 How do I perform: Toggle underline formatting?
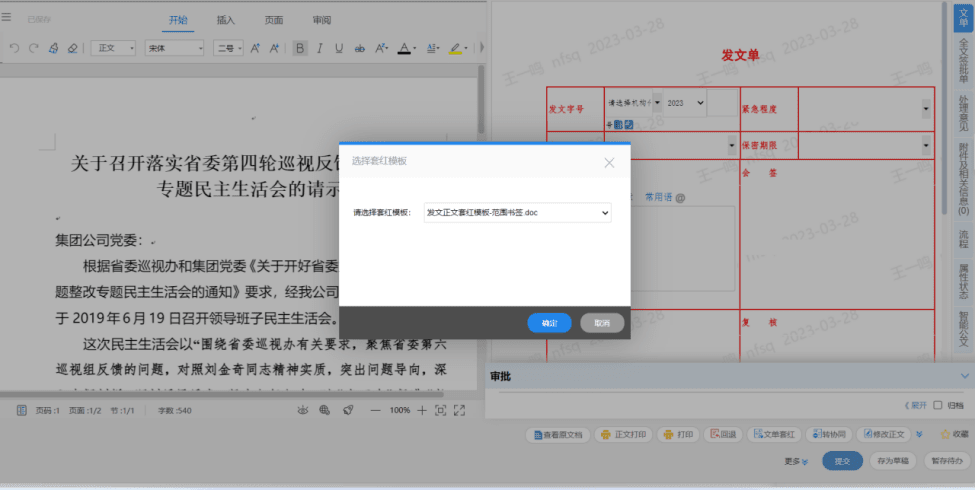point(339,48)
